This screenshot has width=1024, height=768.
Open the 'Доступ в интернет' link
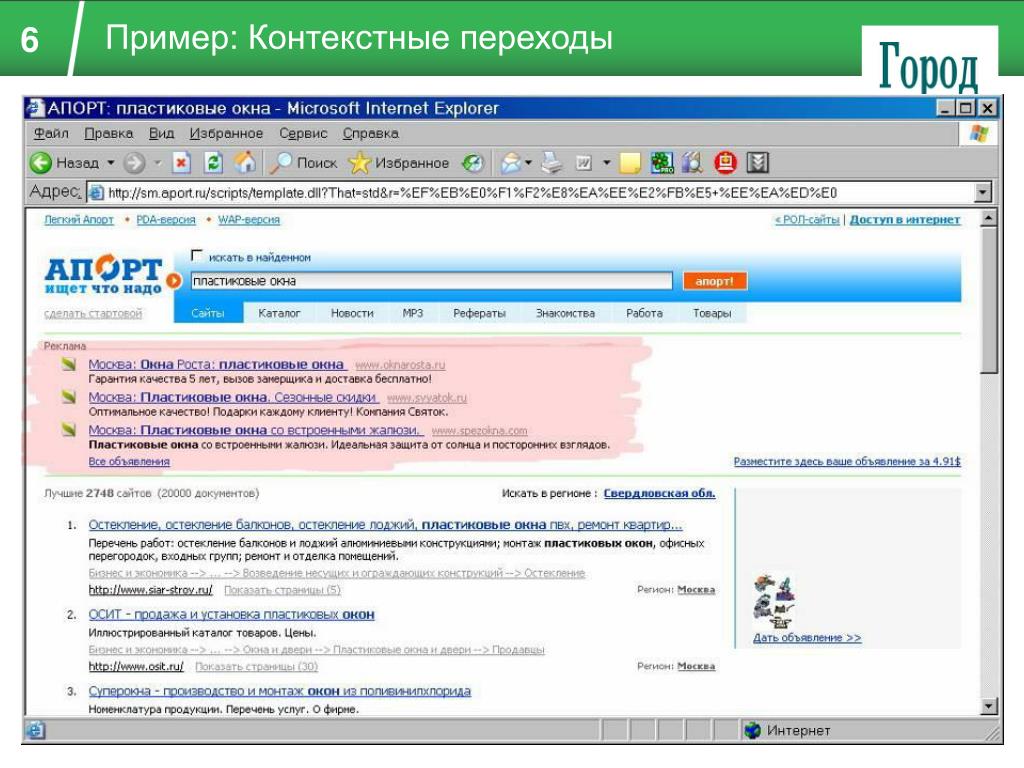[x=904, y=219]
